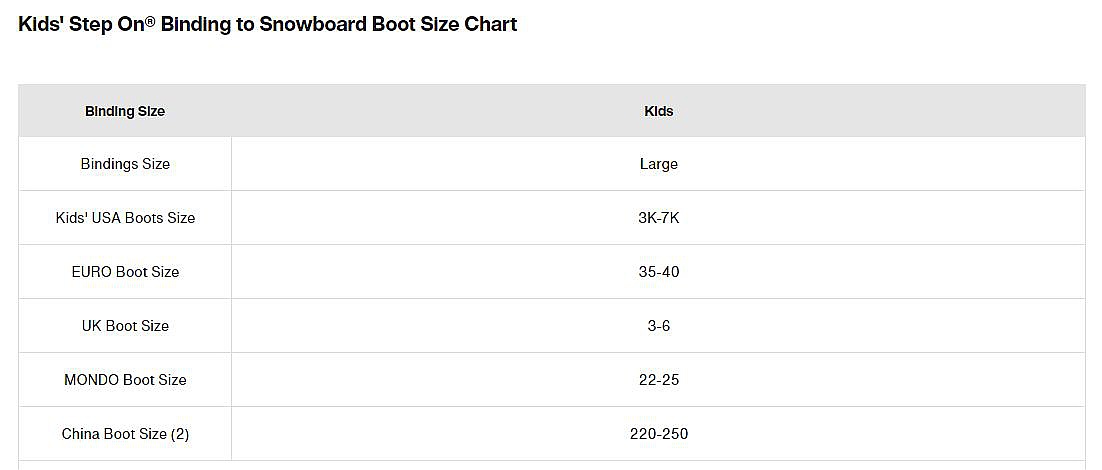
Task: Click the "3K-7K" USA boot size value
Action: coord(658,218)
